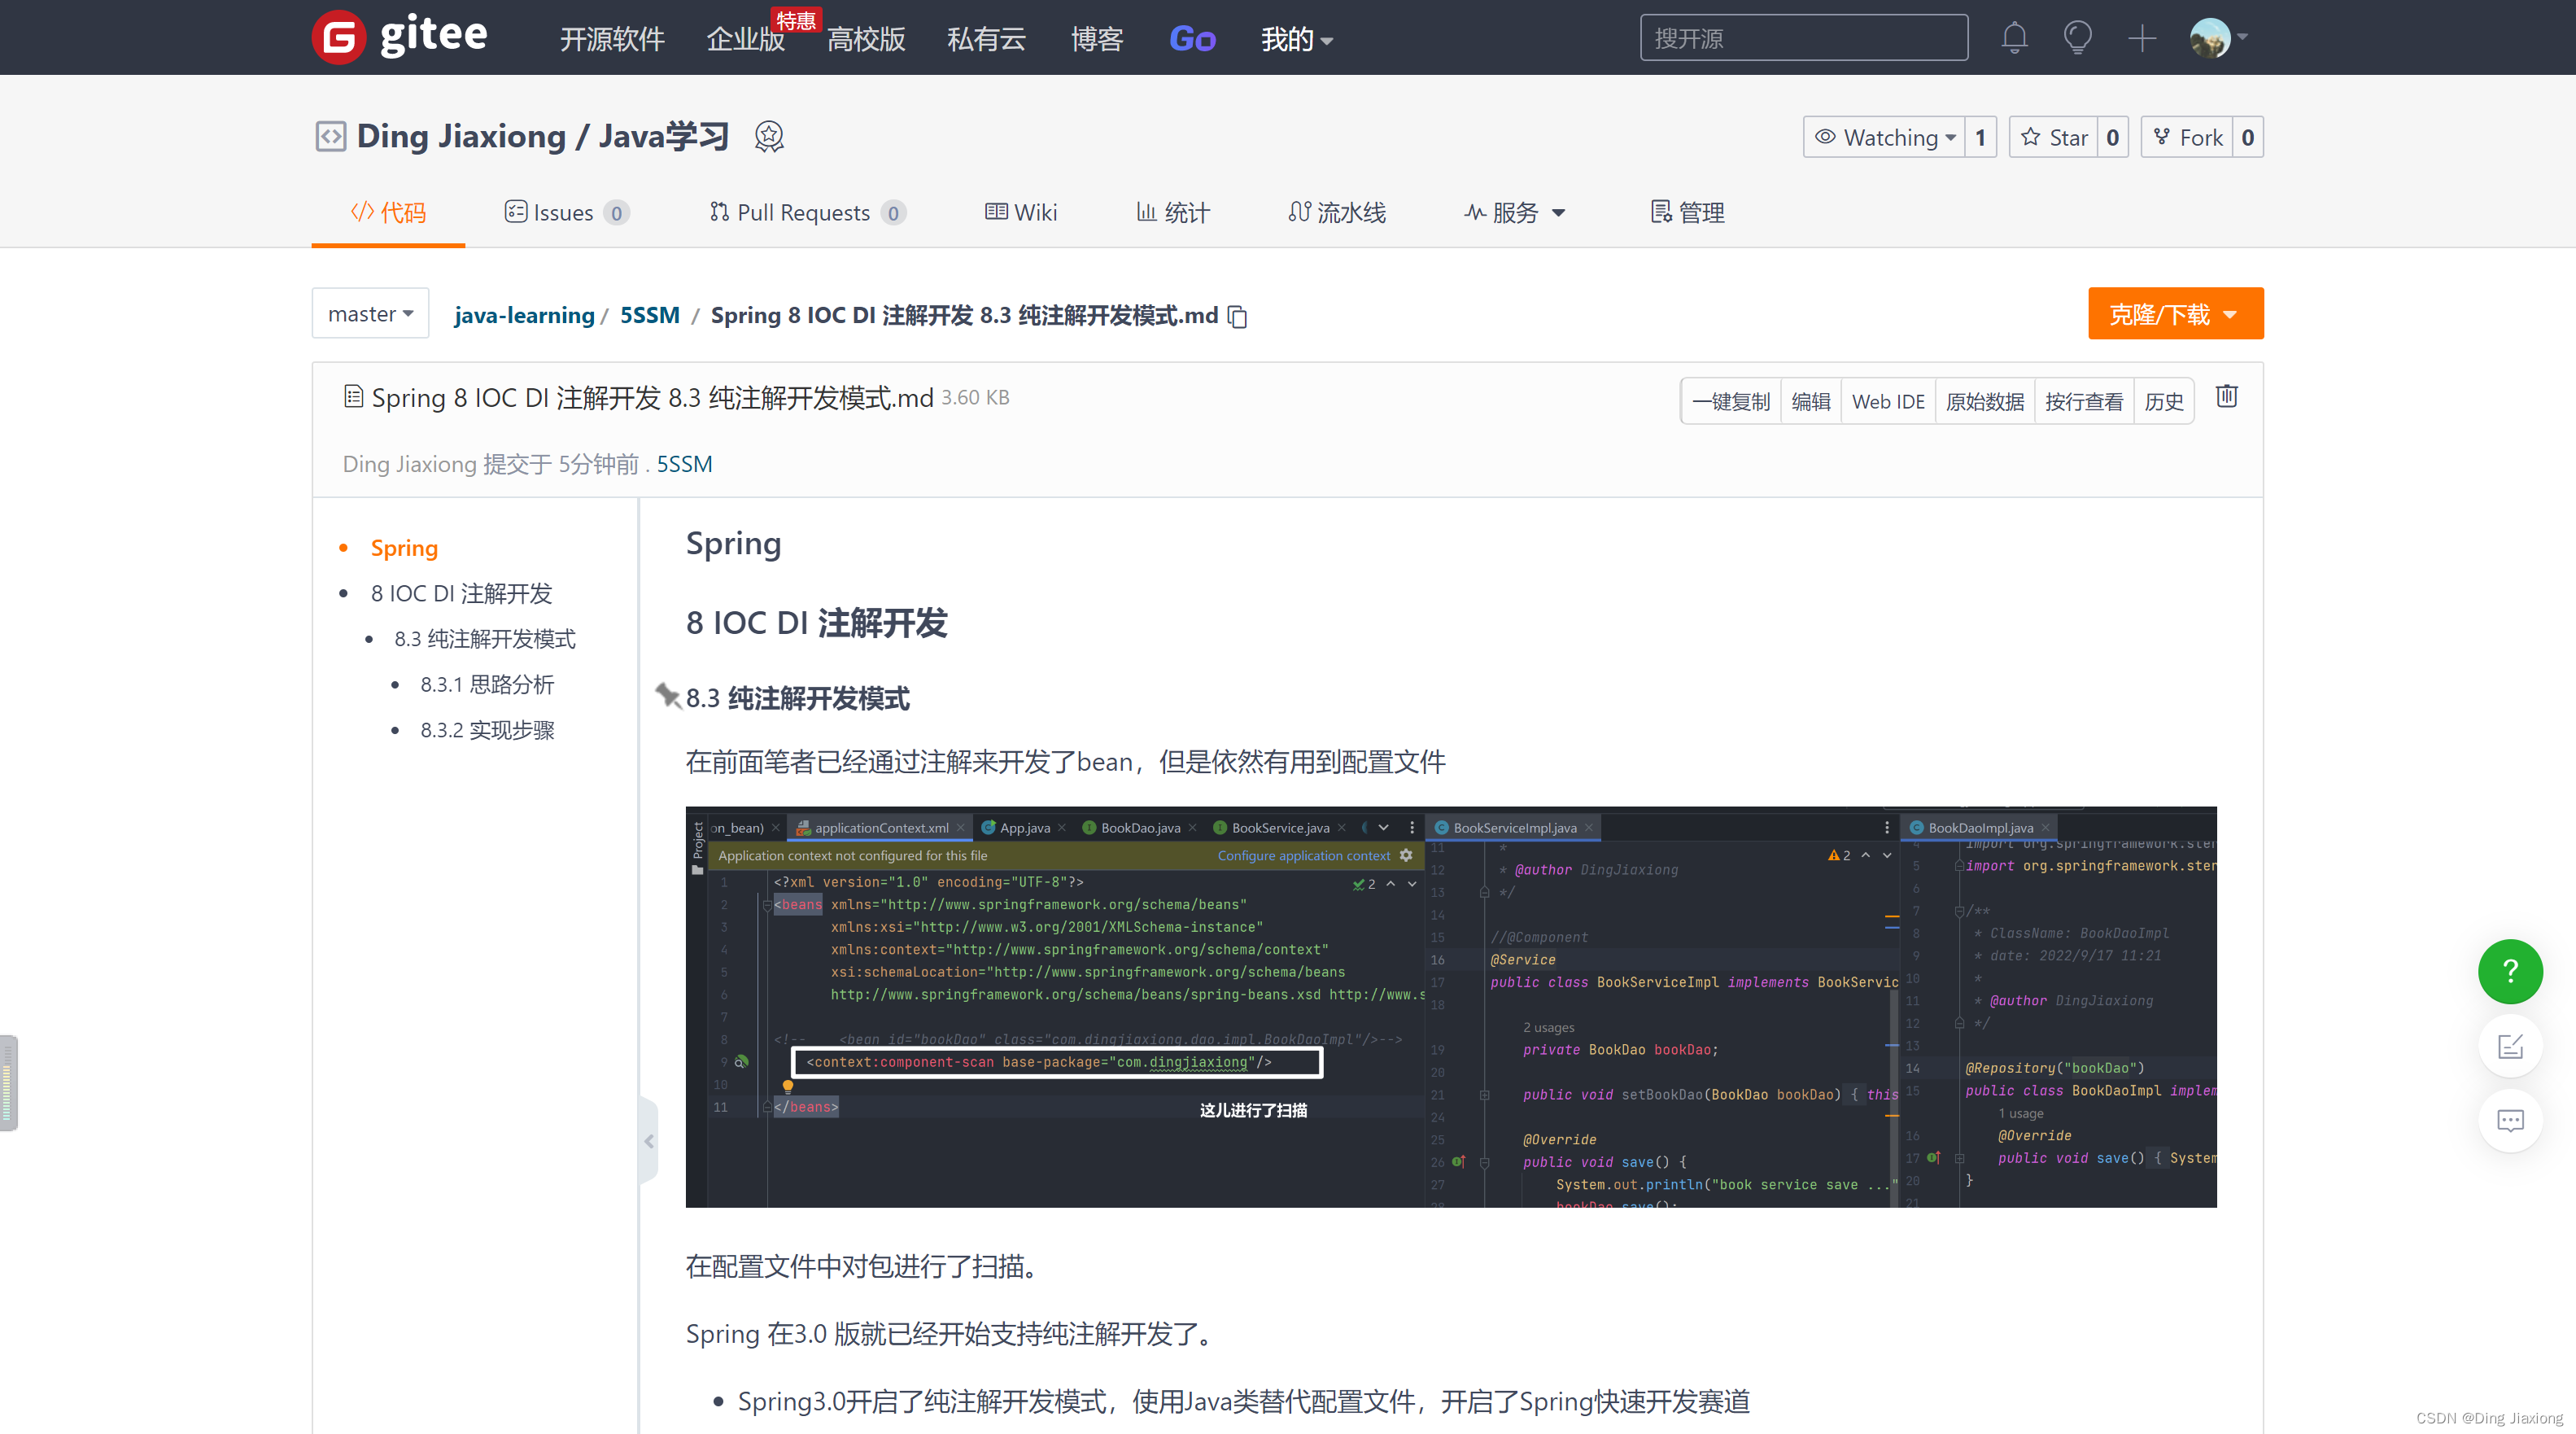
Task: Click the 5SSM commit message link
Action: coord(684,464)
